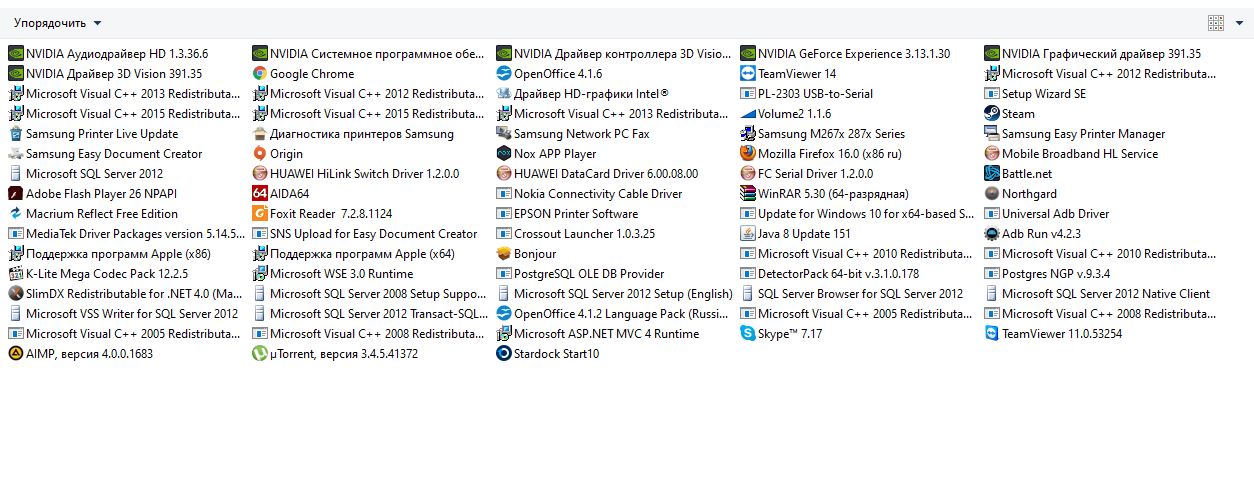Select MediaTek Driver Packages version entry
This screenshot has width=1254, height=495.
126,234
